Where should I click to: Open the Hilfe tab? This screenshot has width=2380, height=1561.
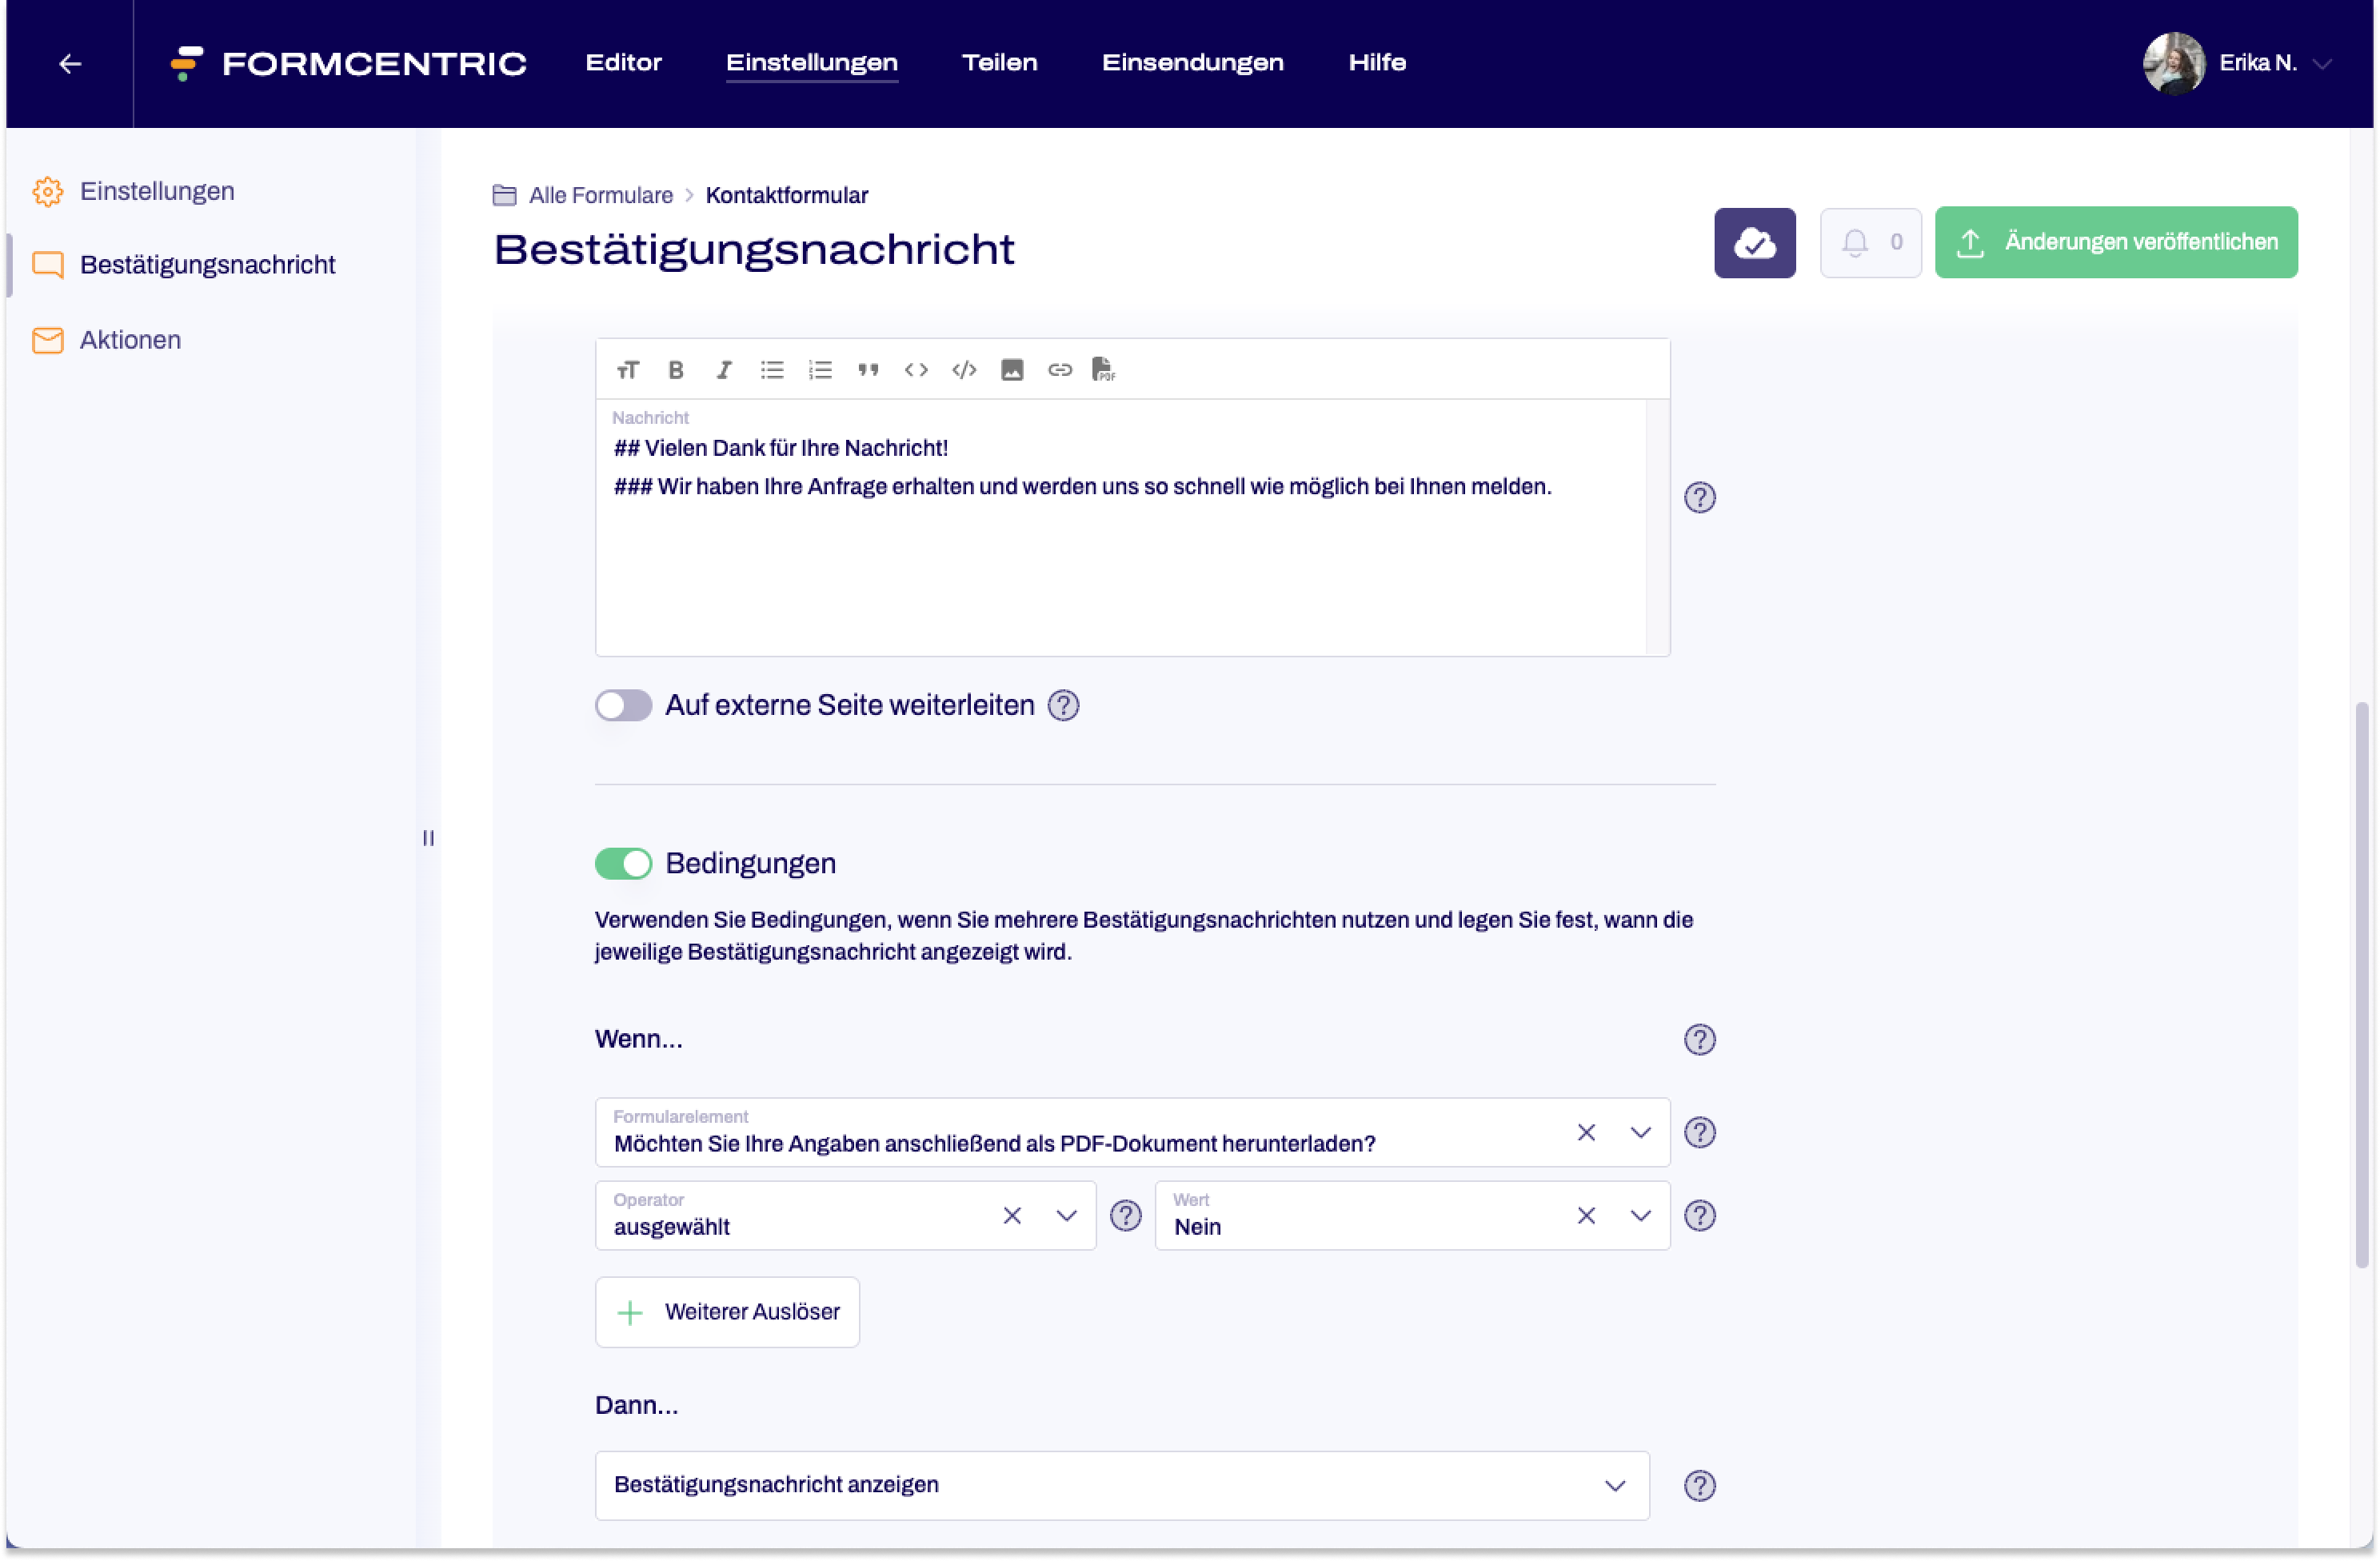[x=1378, y=63]
